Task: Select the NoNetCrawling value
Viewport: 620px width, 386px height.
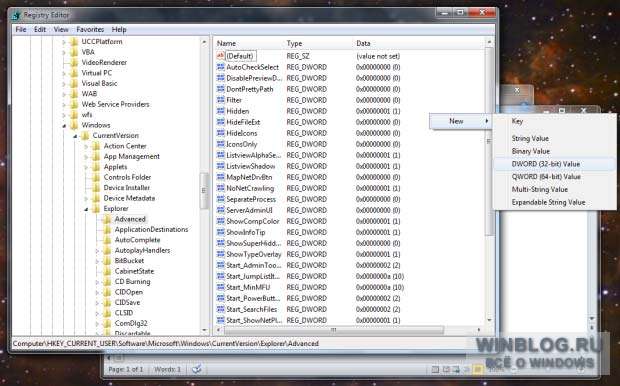Action: click(250, 188)
